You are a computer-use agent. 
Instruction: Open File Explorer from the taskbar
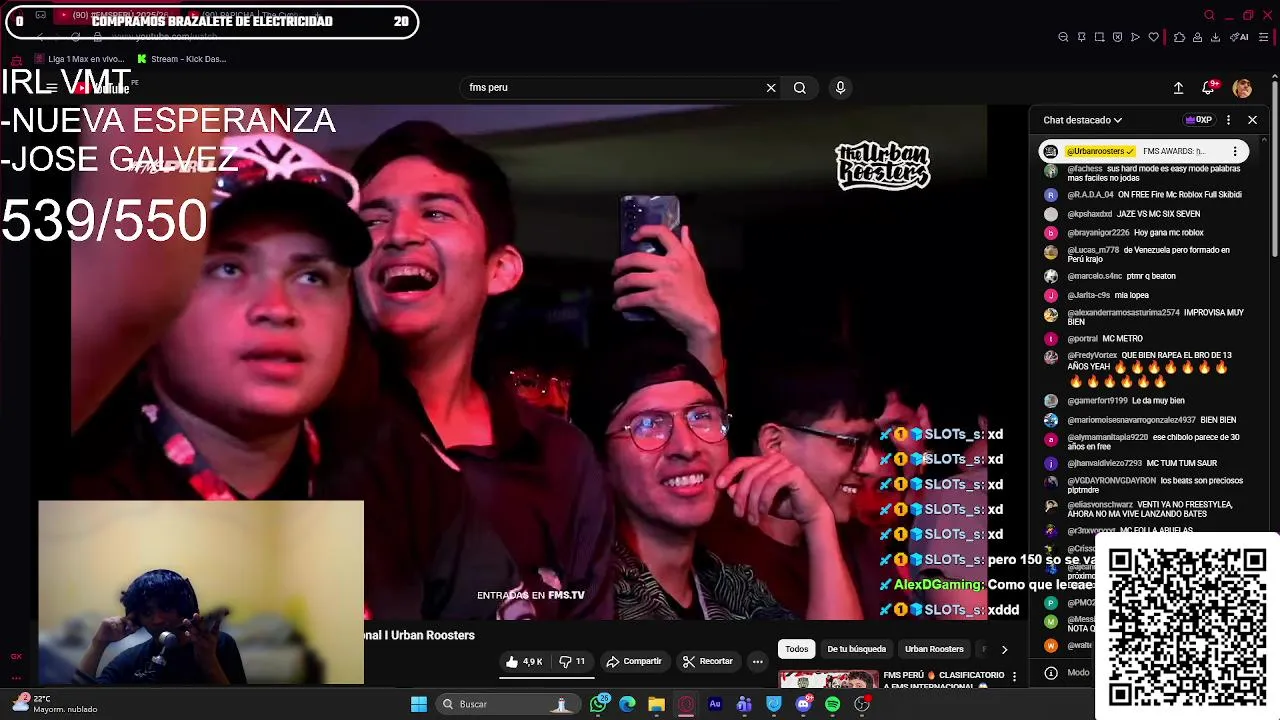point(656,704)
